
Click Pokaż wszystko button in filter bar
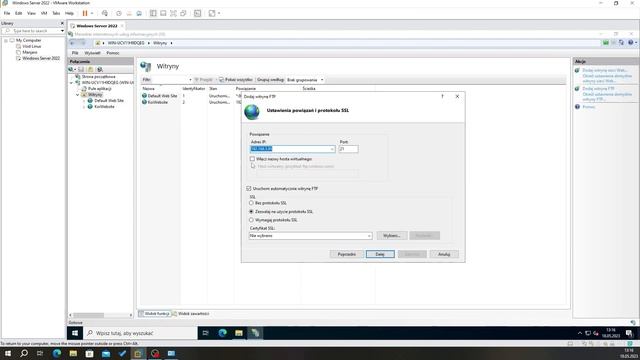(x=236, y=80)
